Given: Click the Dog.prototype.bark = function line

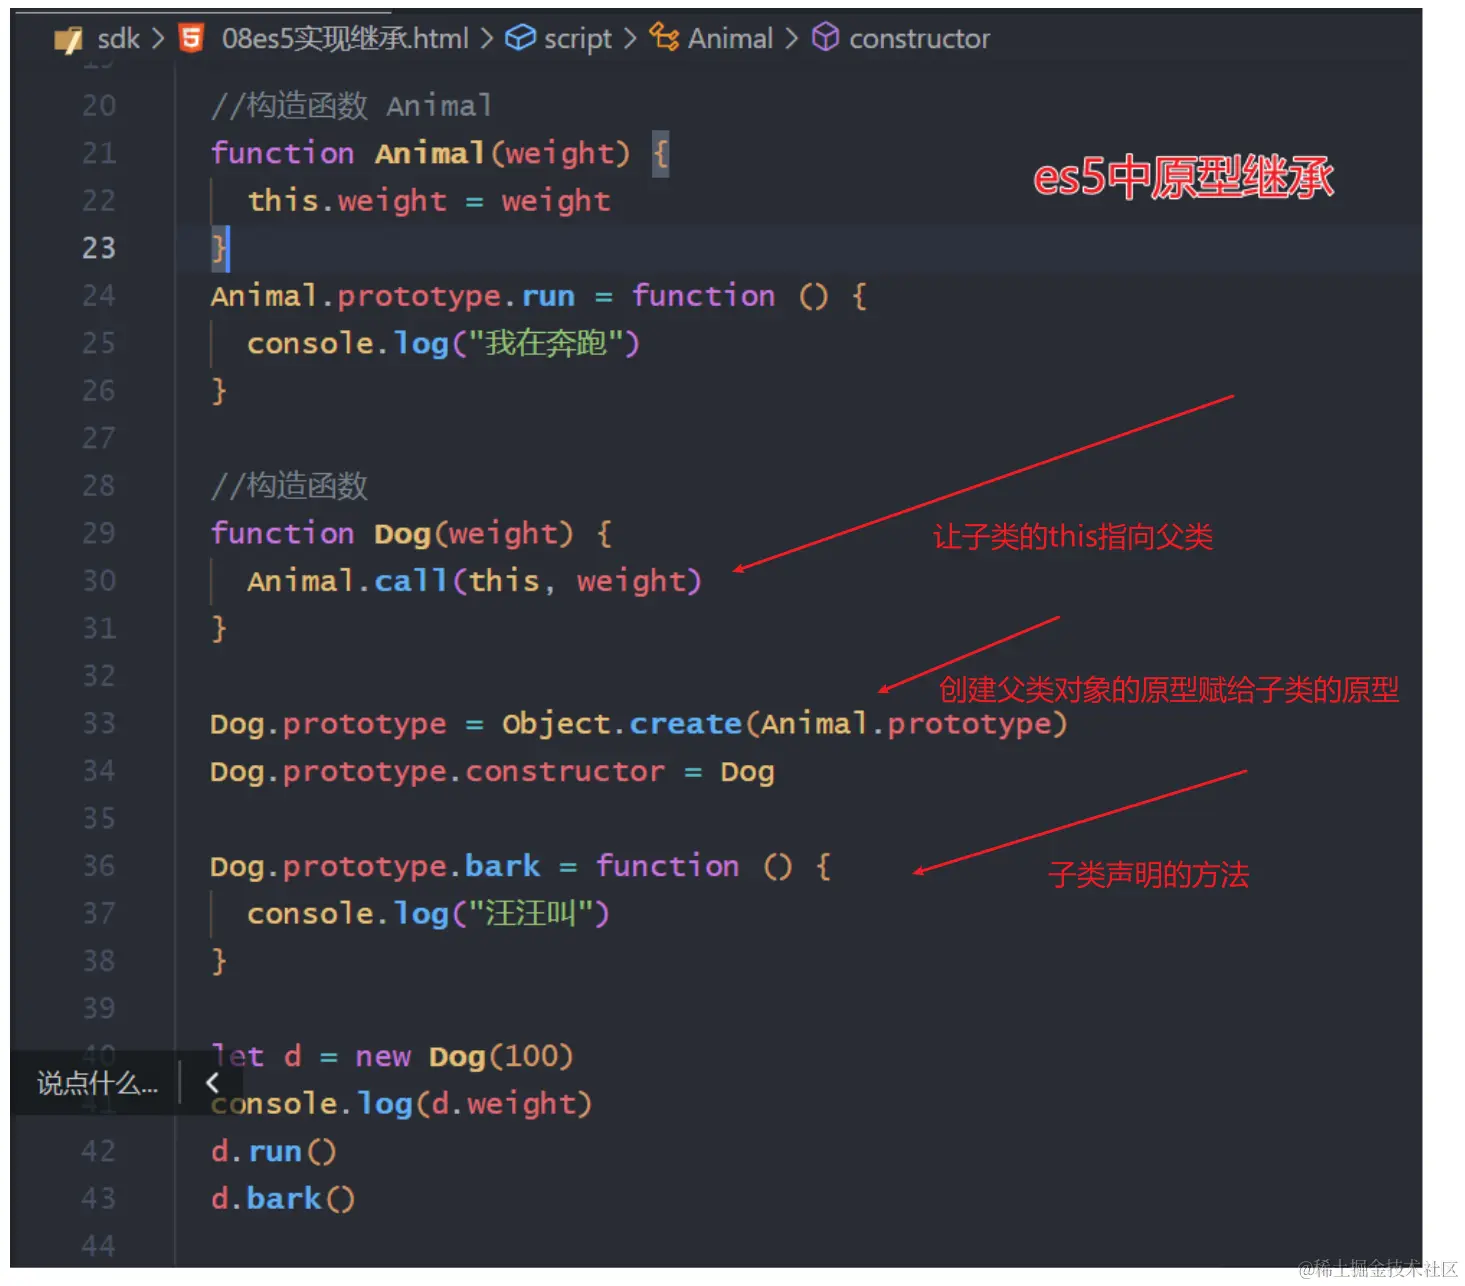Looking at the screenshot, I should point(521,866).
